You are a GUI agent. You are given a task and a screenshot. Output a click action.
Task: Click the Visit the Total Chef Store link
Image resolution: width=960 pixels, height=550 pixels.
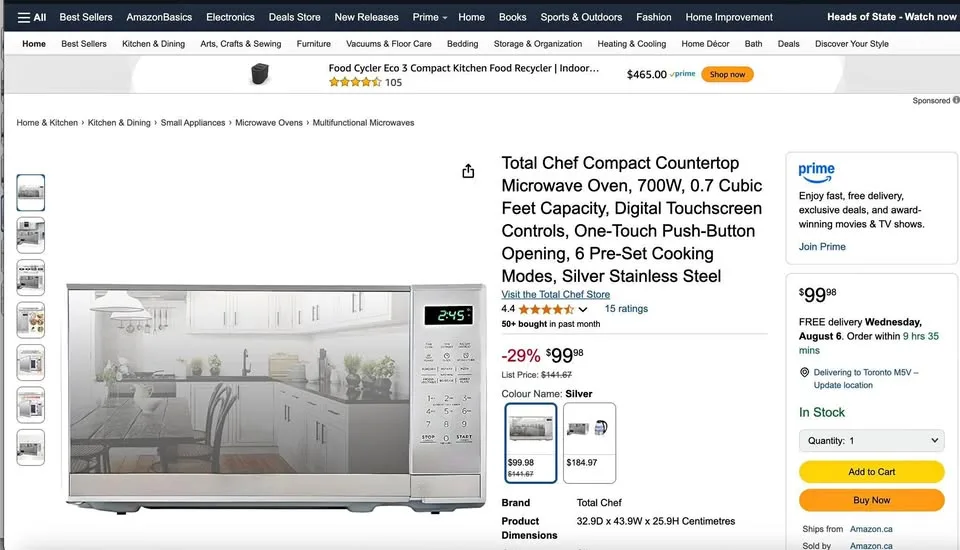(x=555, y=295)
